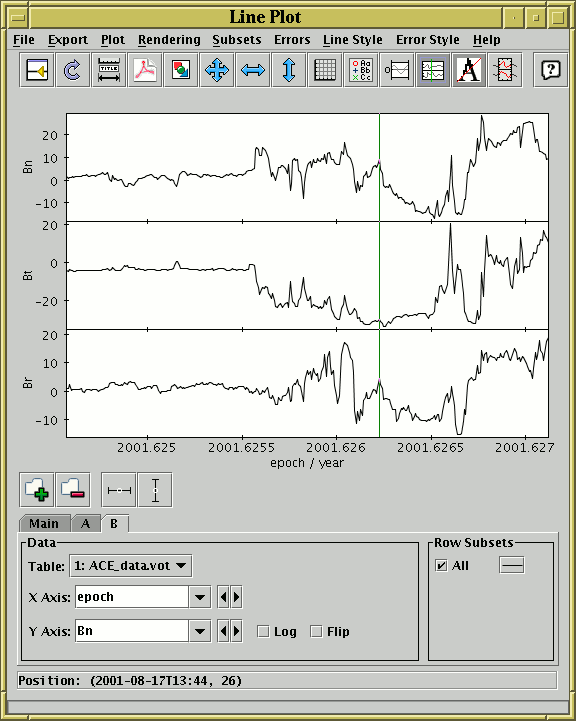Click the export to PDF icon
The width and height of the screenshot is (576, 721).
pos(145,70)
